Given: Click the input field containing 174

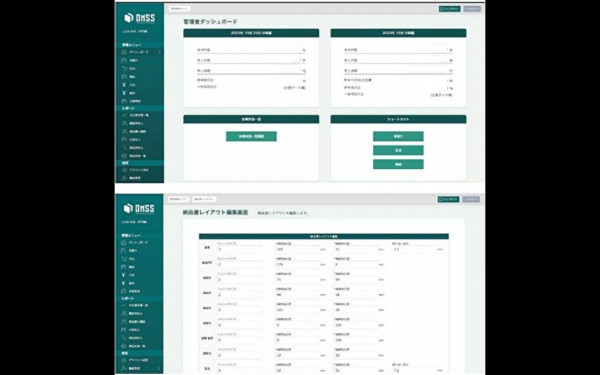Looking at the screenshot, I should click(x=297, y=264).
